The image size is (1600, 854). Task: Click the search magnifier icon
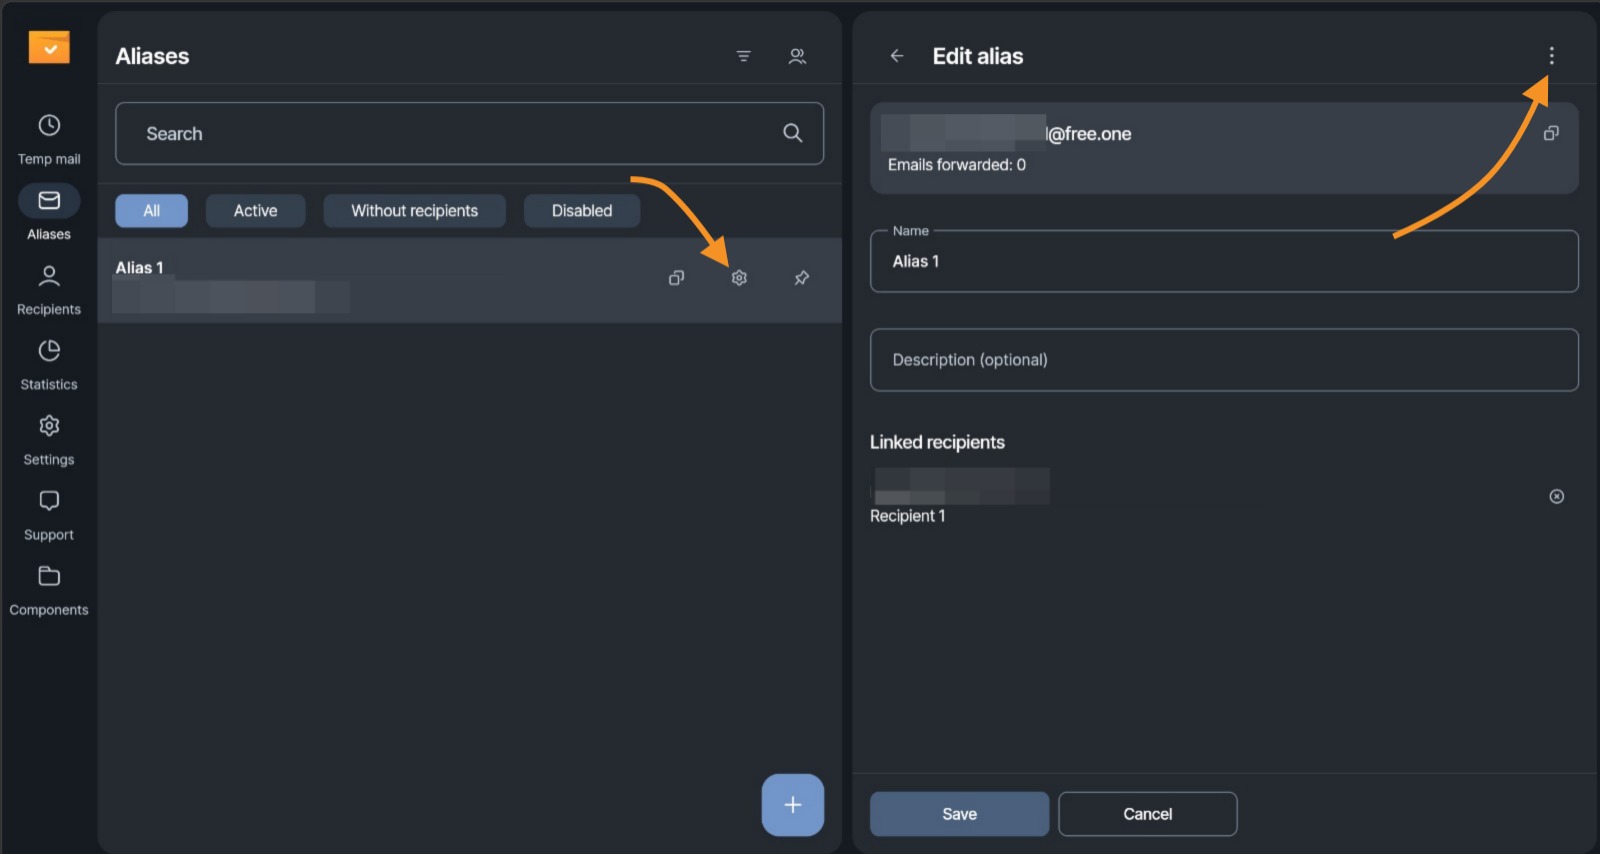pyautogui.click(x=793, y=133)
